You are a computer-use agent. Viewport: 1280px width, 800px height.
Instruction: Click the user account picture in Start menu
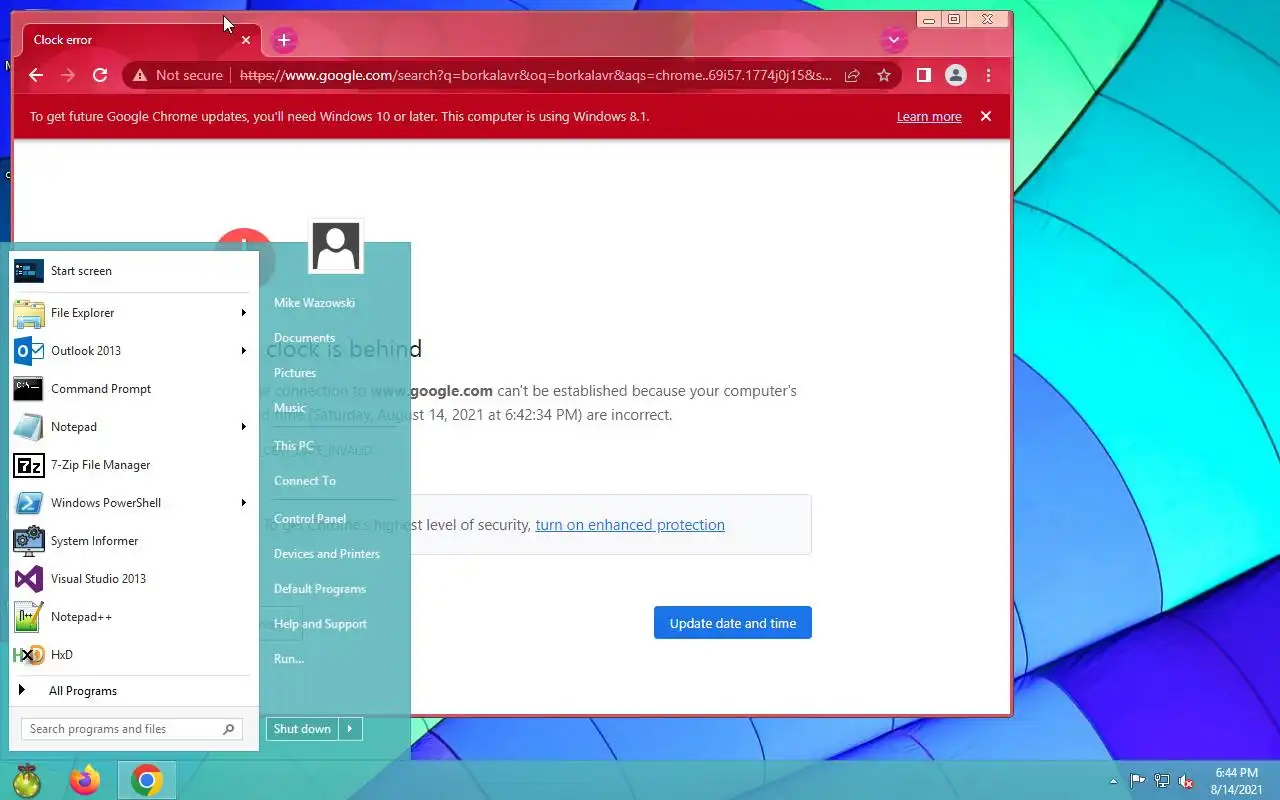[x=336, y=246]
